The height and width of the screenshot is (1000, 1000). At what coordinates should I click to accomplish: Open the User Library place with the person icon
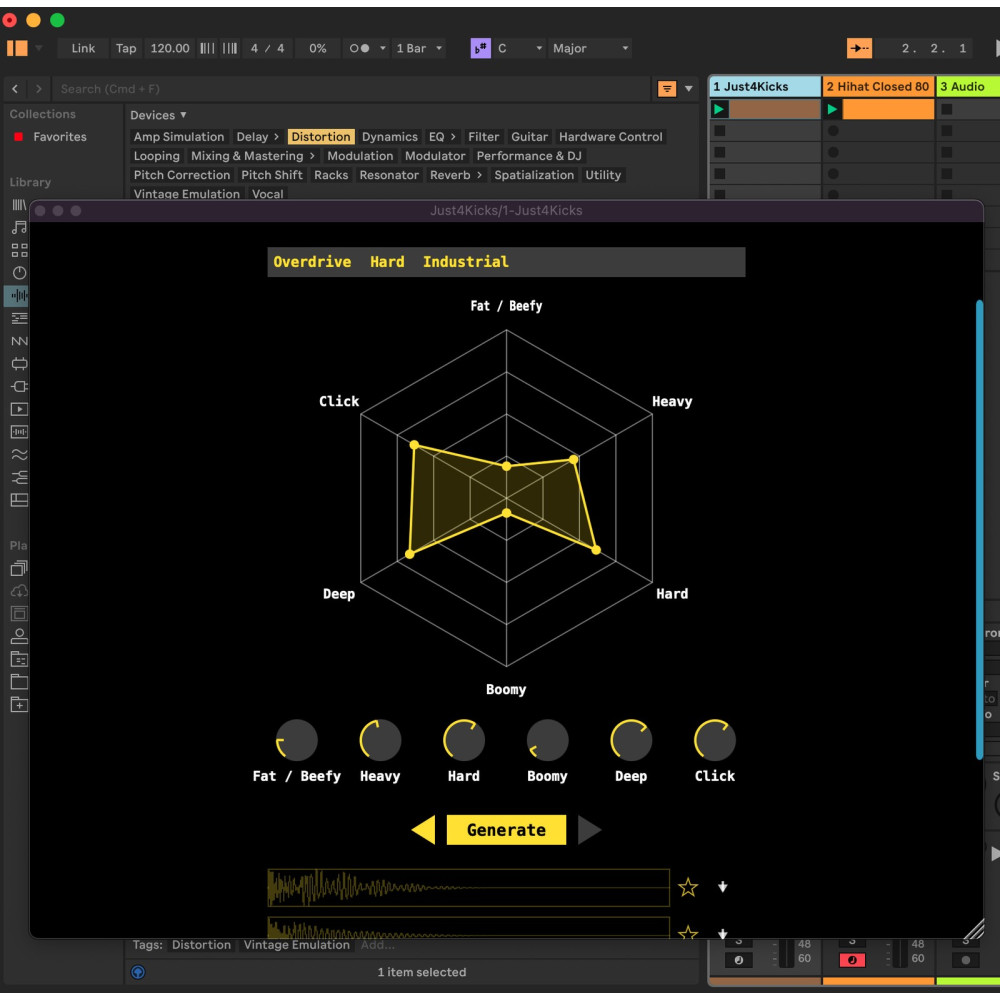[x=19, y=636]
